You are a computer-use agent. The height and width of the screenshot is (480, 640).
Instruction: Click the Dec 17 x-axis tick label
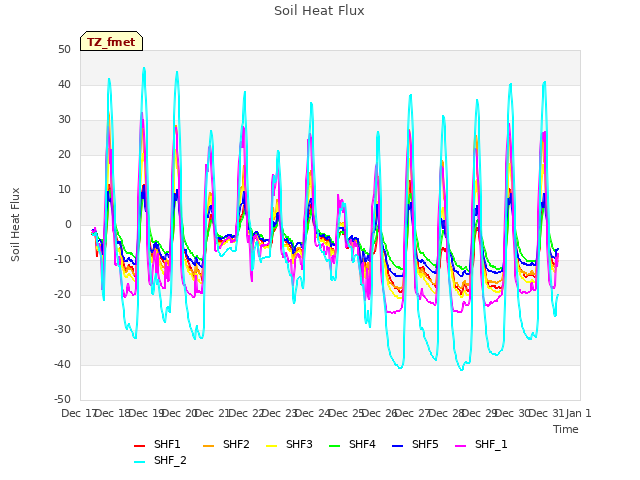[x=78, y=413]
